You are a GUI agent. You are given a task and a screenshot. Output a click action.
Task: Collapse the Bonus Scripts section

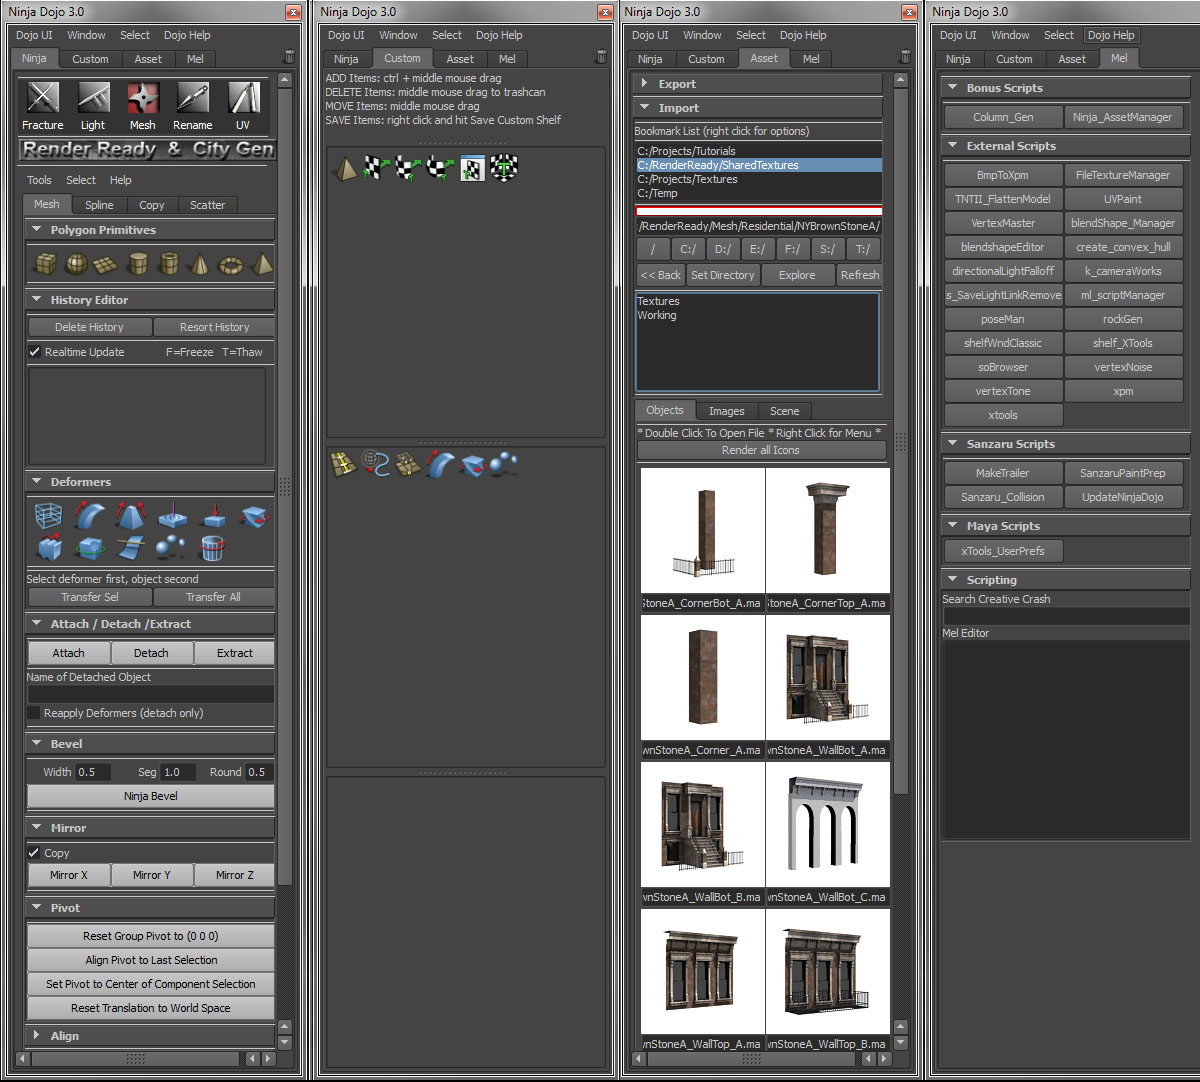pyautogui.click(x=1066, y=88)
